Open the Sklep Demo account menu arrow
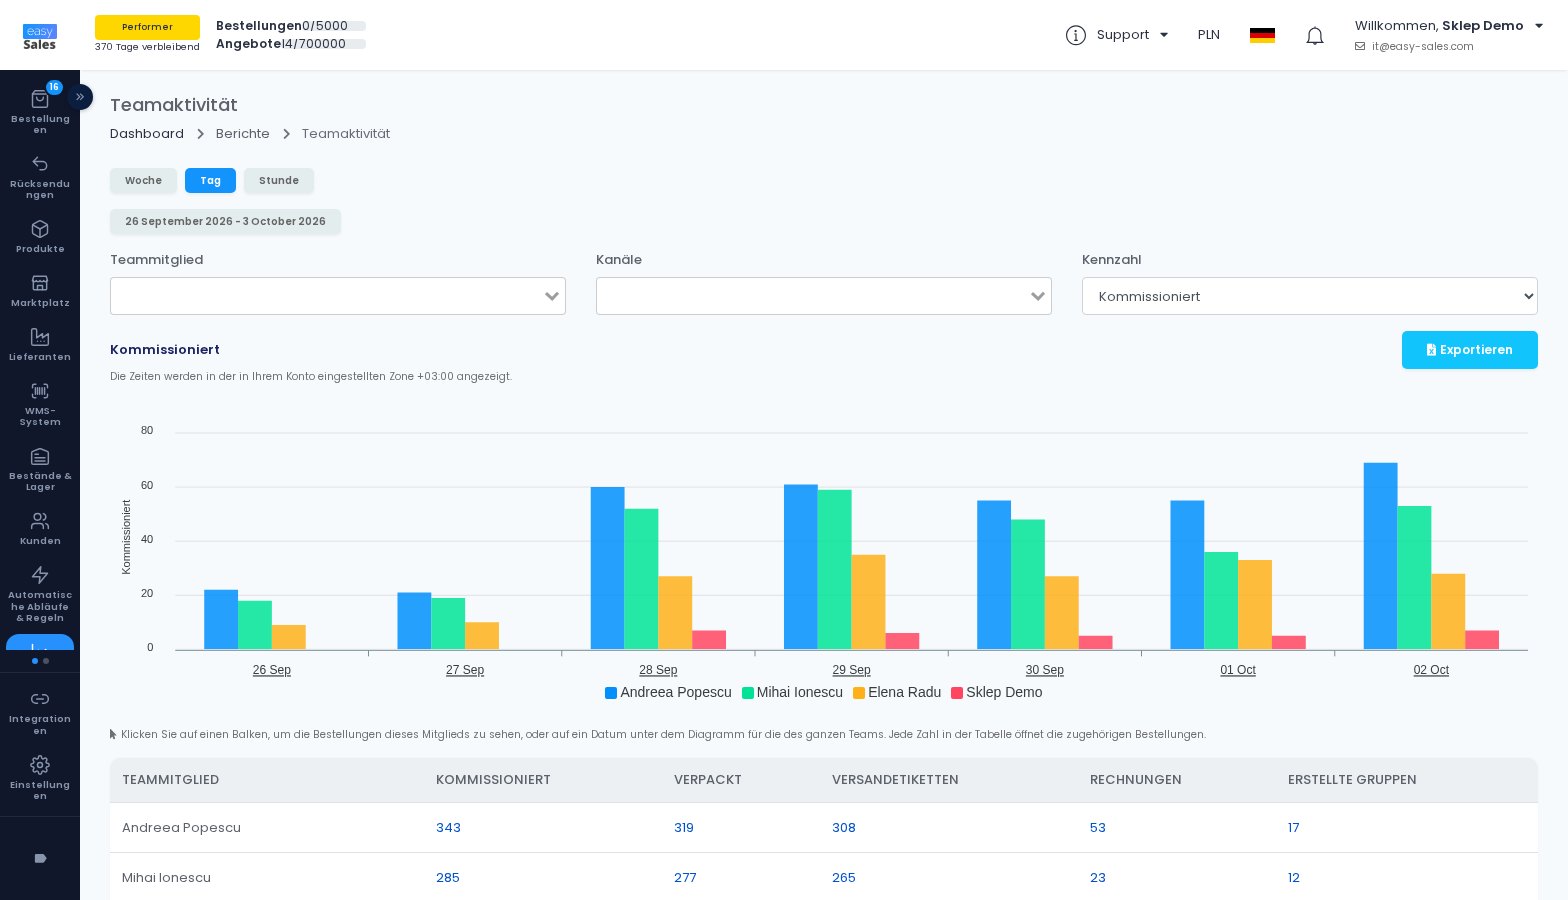This screenshot has height=900, width=1568. point(1539,26)
